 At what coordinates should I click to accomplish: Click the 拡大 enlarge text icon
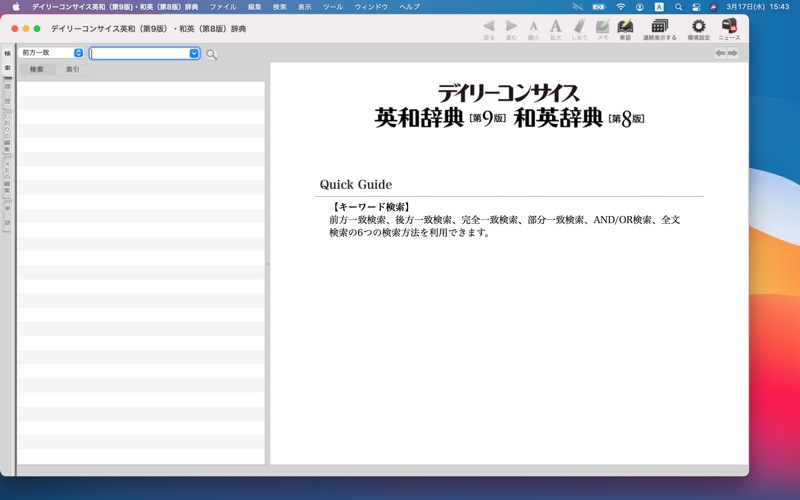click(555, 28)
